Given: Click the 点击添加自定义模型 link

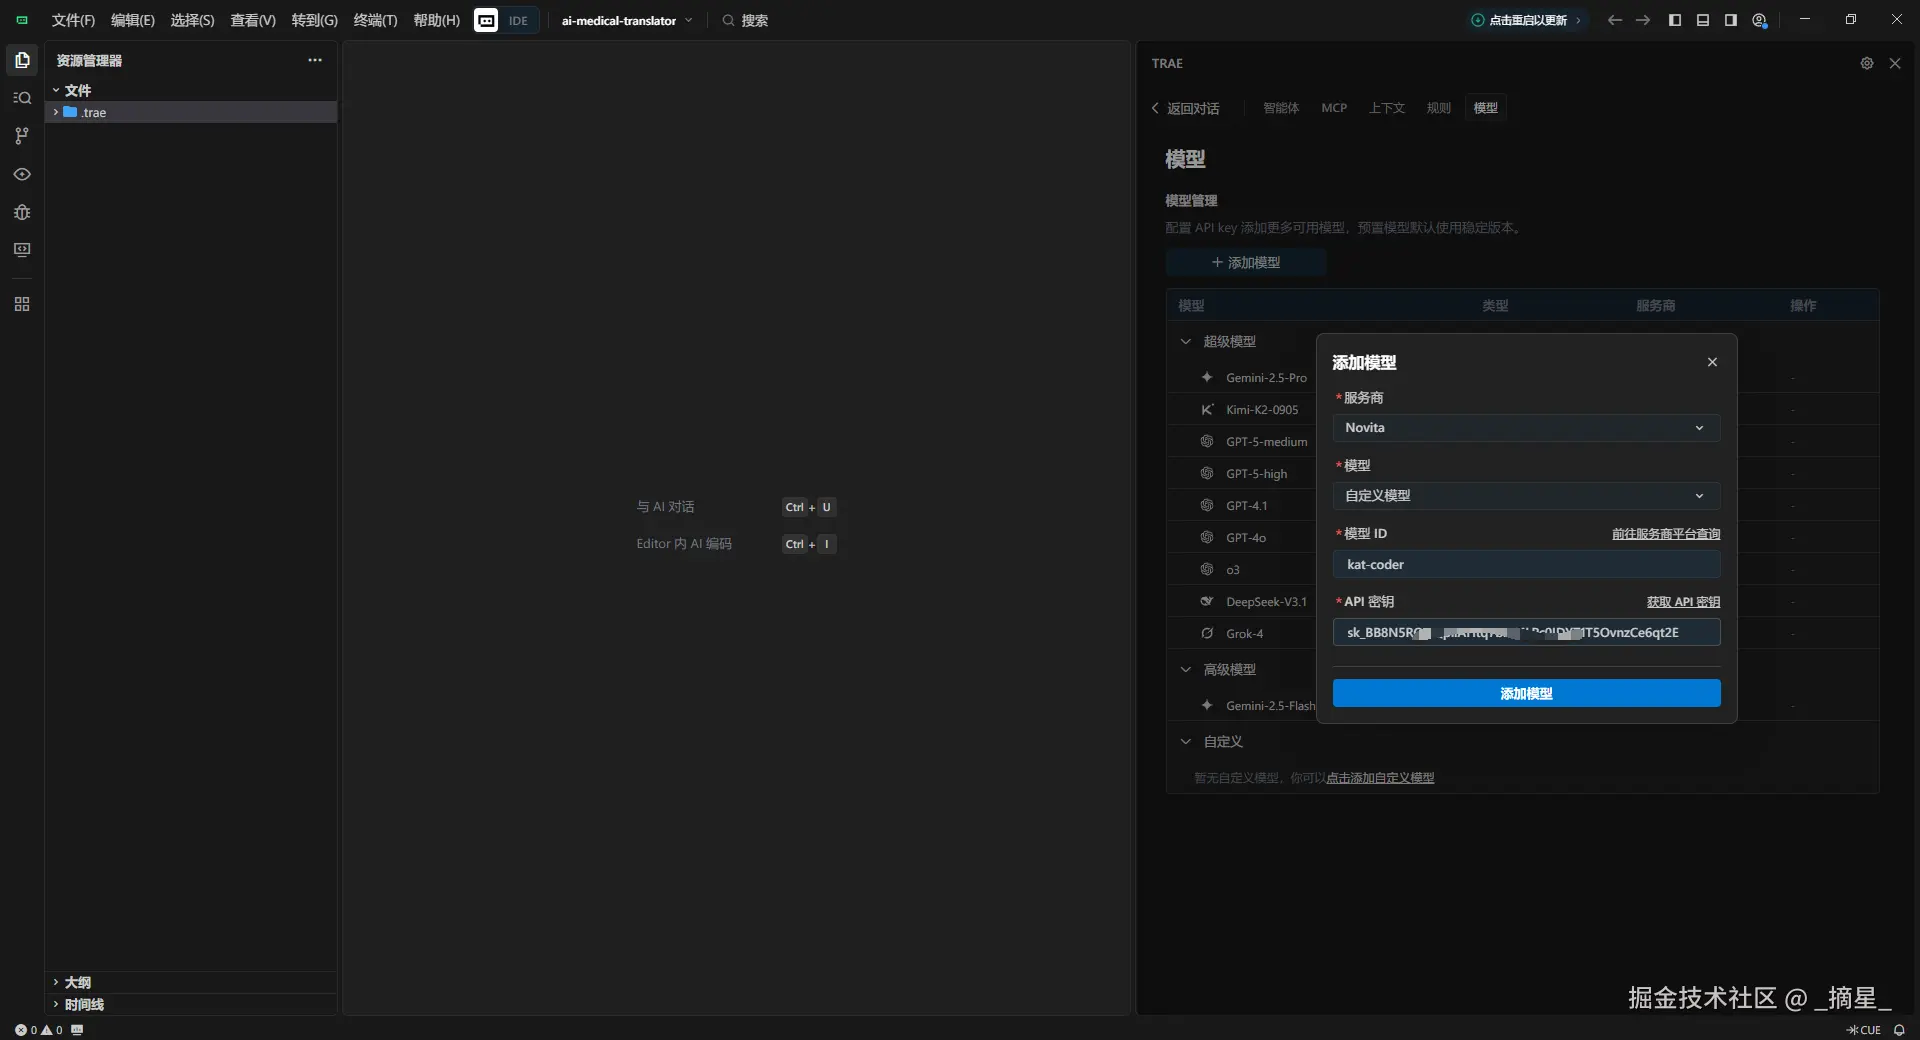Looking at the screenshot, I should (x=1380, y=778).
